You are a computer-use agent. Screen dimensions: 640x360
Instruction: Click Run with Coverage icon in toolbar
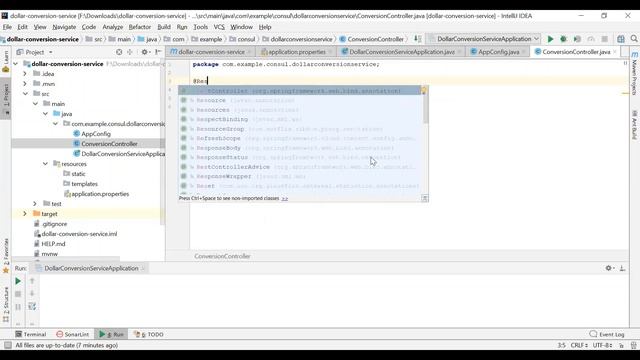[x=577, y=39]
